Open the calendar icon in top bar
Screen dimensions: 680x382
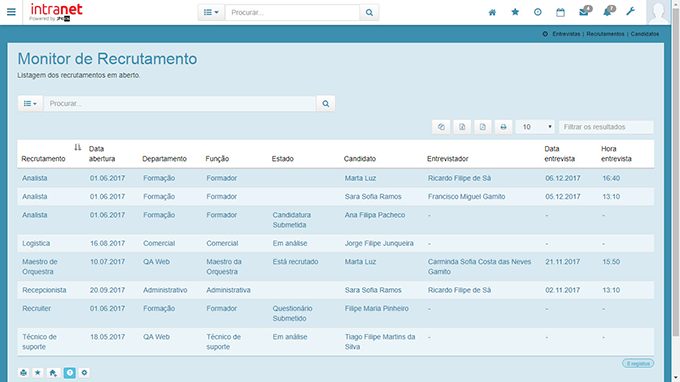[x=560, y=12]
